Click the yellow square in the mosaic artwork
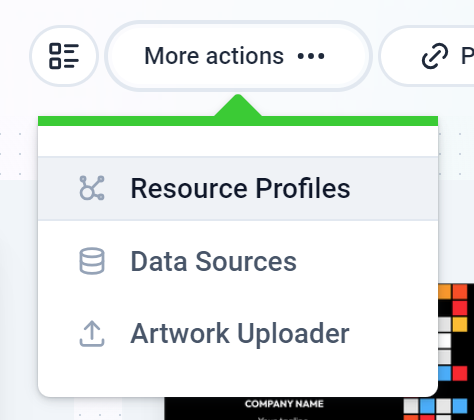The width and height of the screenshot is (474, 420). coord(460,324)
